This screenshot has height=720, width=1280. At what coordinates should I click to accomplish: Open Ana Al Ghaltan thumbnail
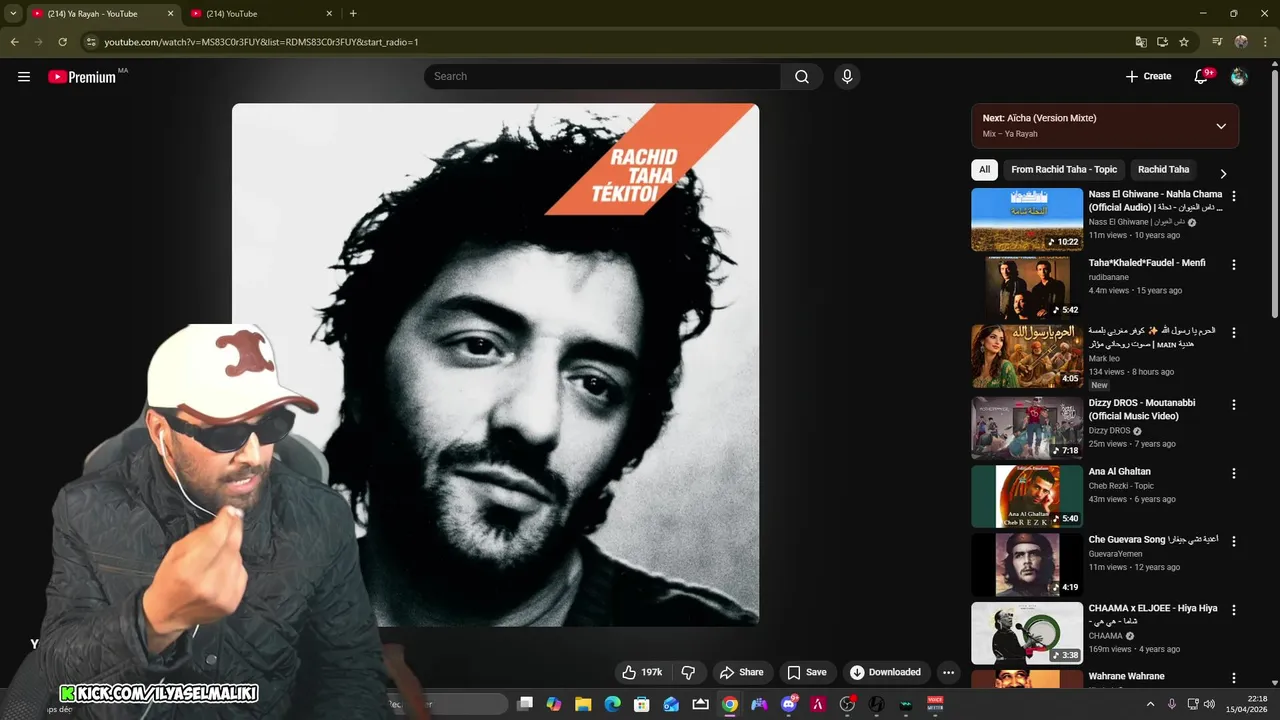pyautogui.click(x=1027, y=496)
